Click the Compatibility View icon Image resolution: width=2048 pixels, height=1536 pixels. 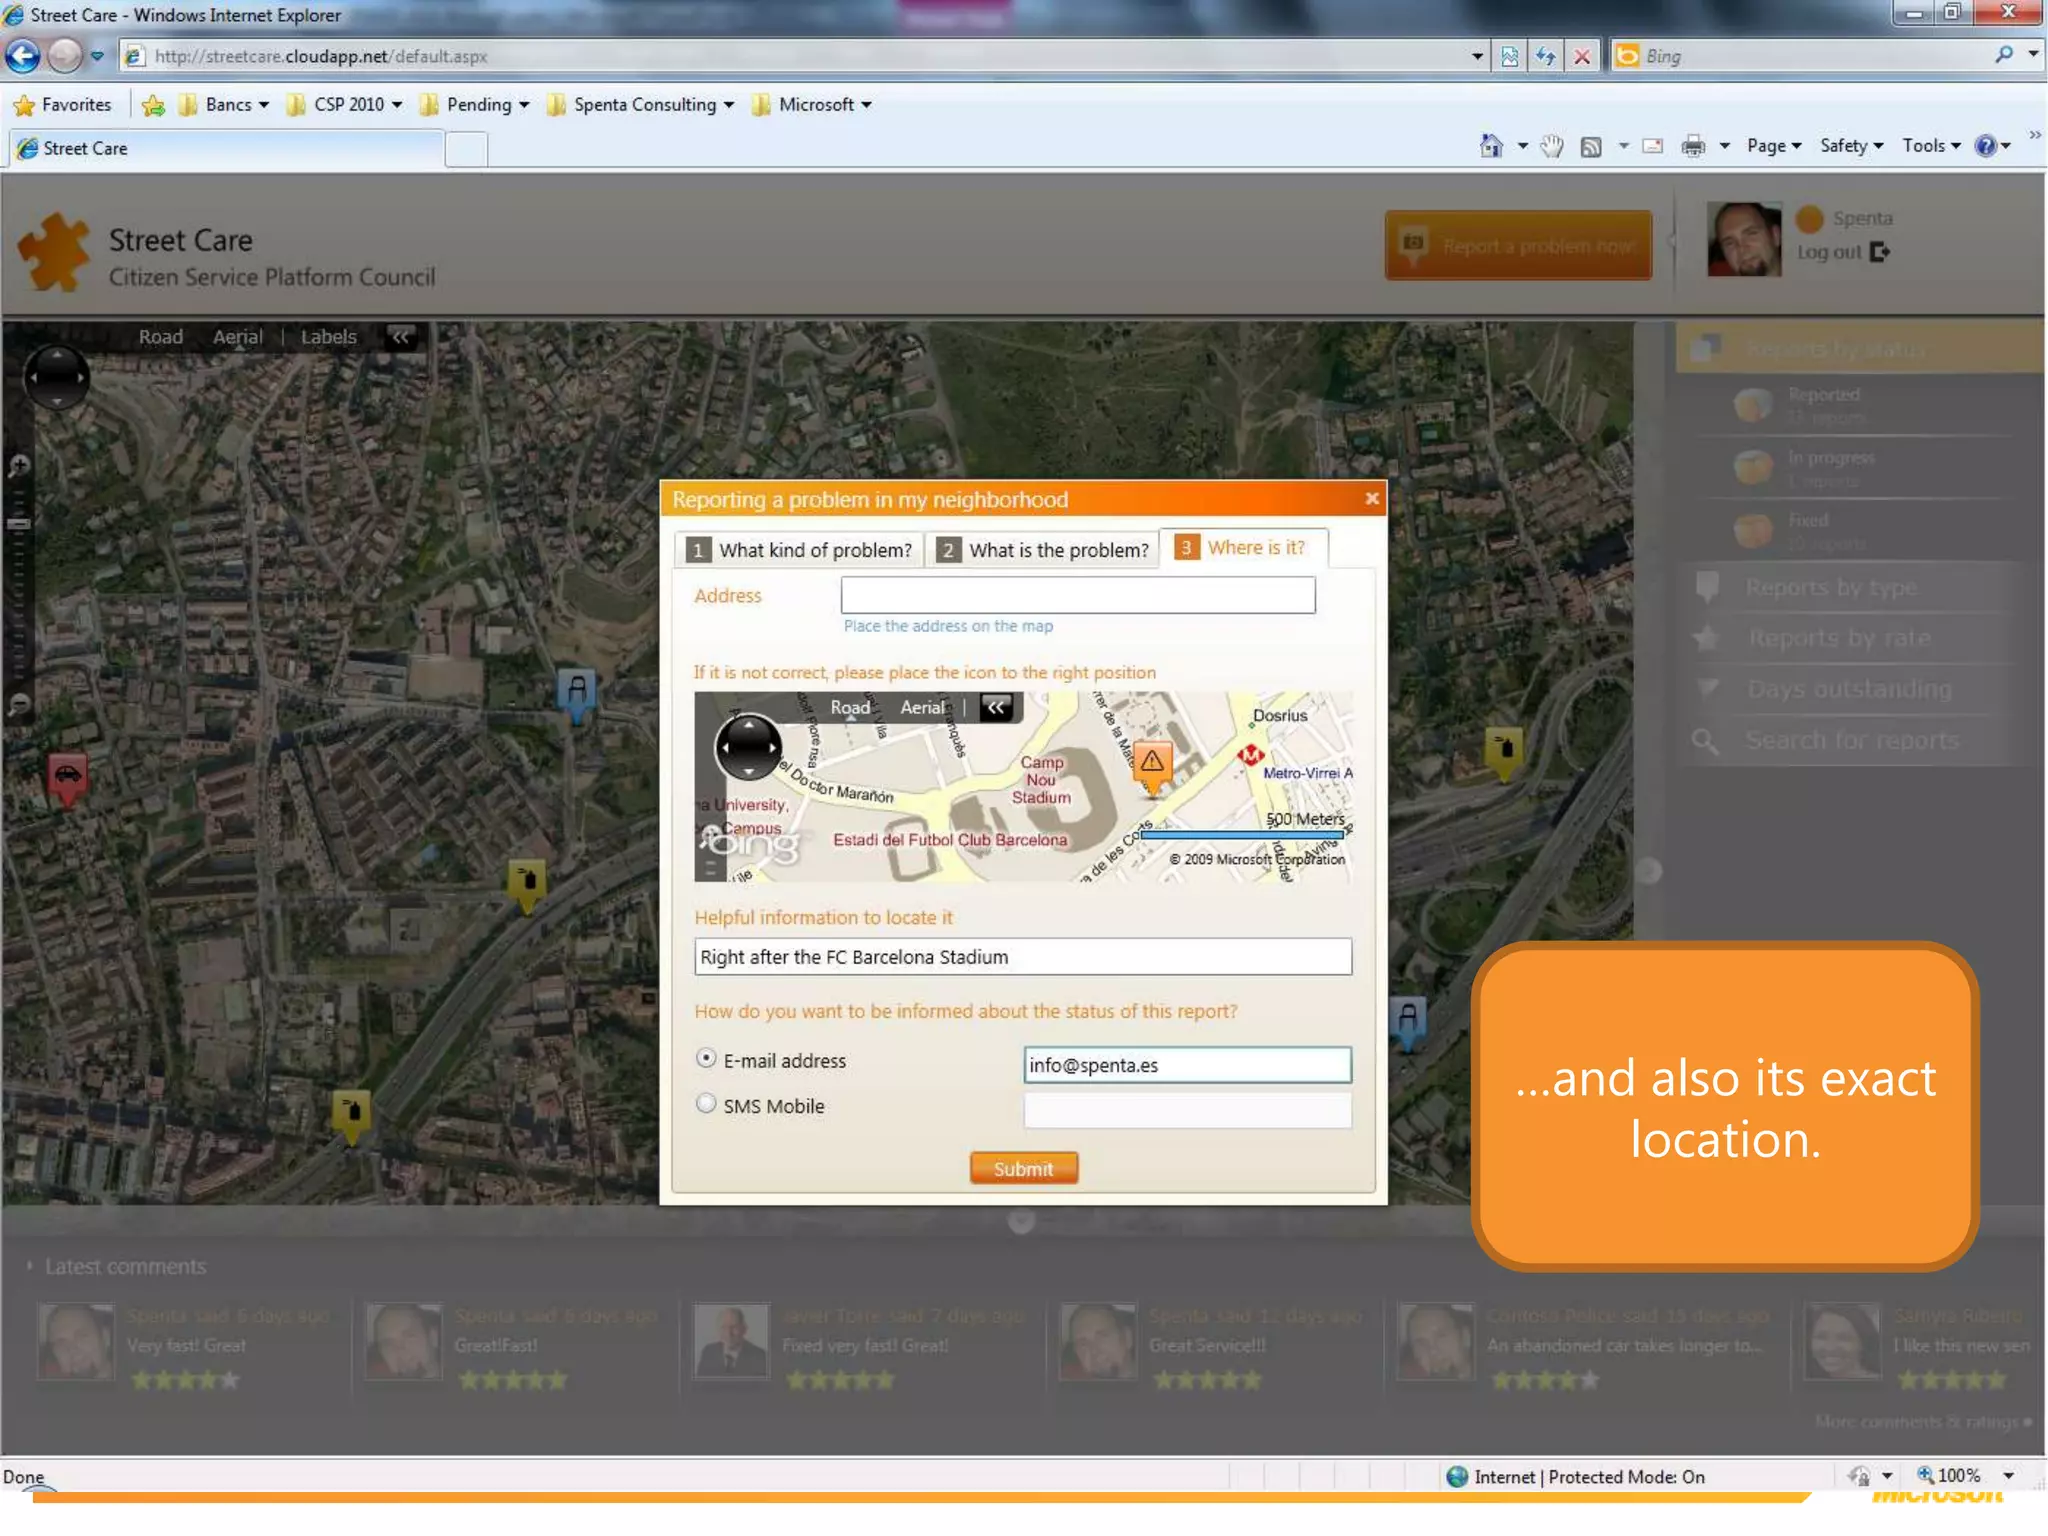click(x=1510, y=57)
